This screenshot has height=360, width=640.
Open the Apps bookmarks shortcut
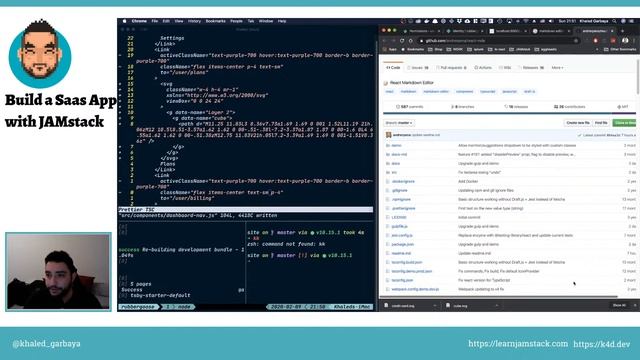click(391, 49)
